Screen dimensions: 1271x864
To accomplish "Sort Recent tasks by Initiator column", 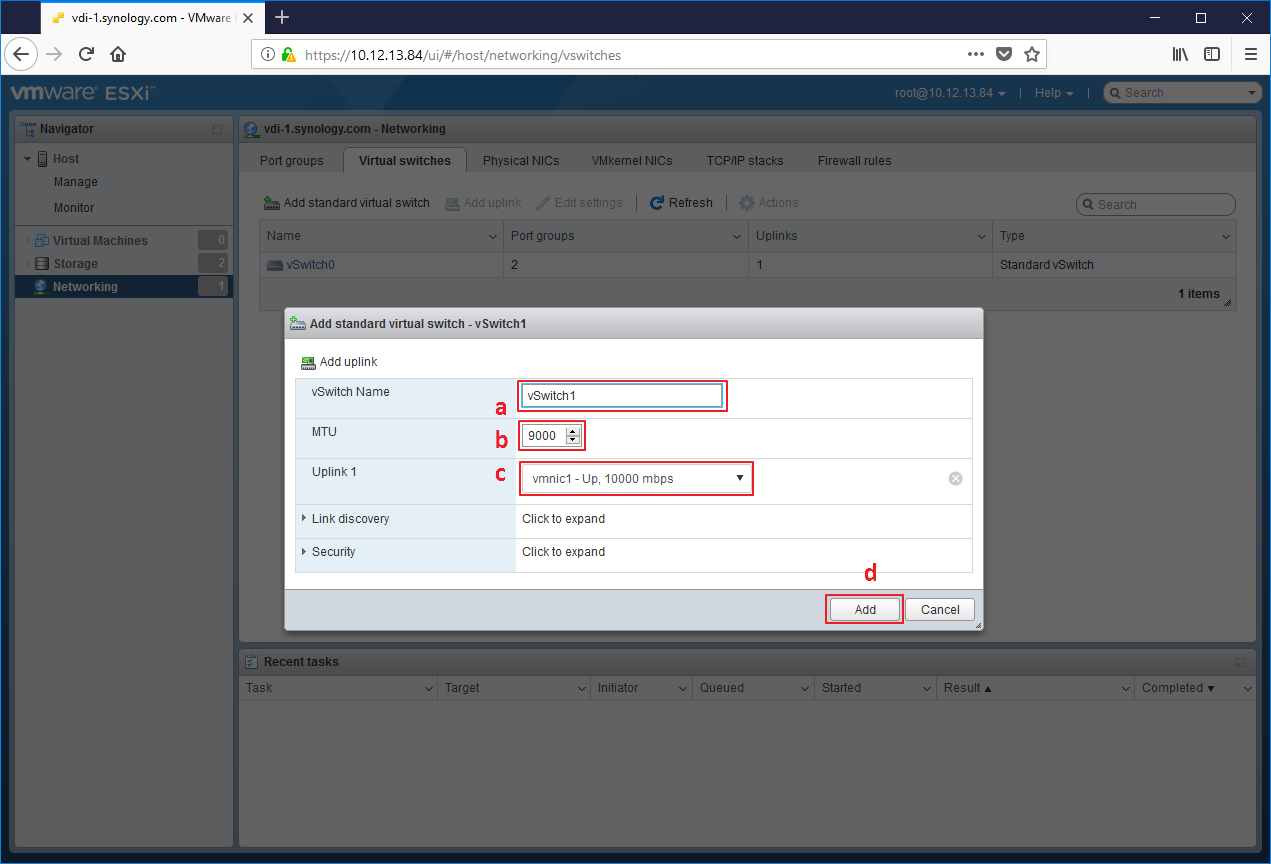I will [x=641, y=688].
